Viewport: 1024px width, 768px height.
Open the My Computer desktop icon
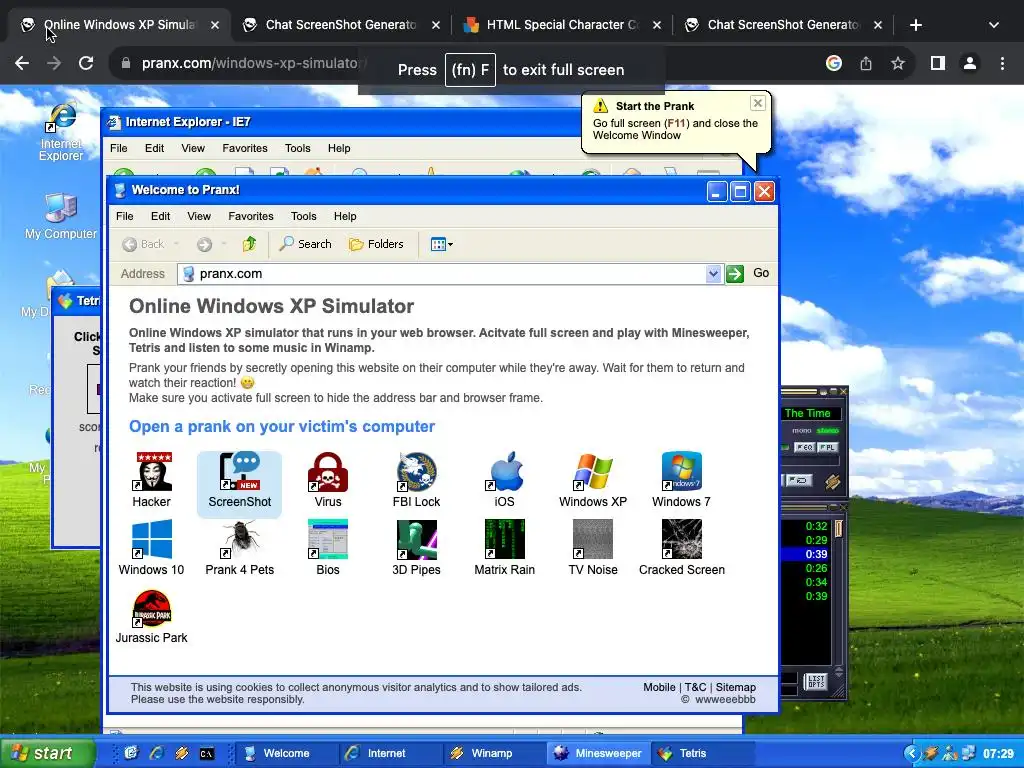tap(61, 217)
